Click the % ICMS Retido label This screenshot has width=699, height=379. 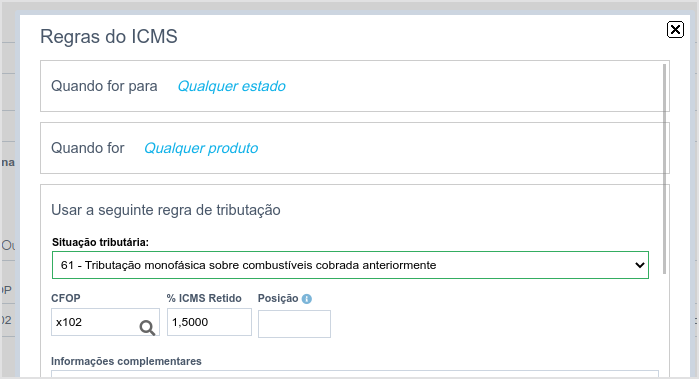pos(204,298)
